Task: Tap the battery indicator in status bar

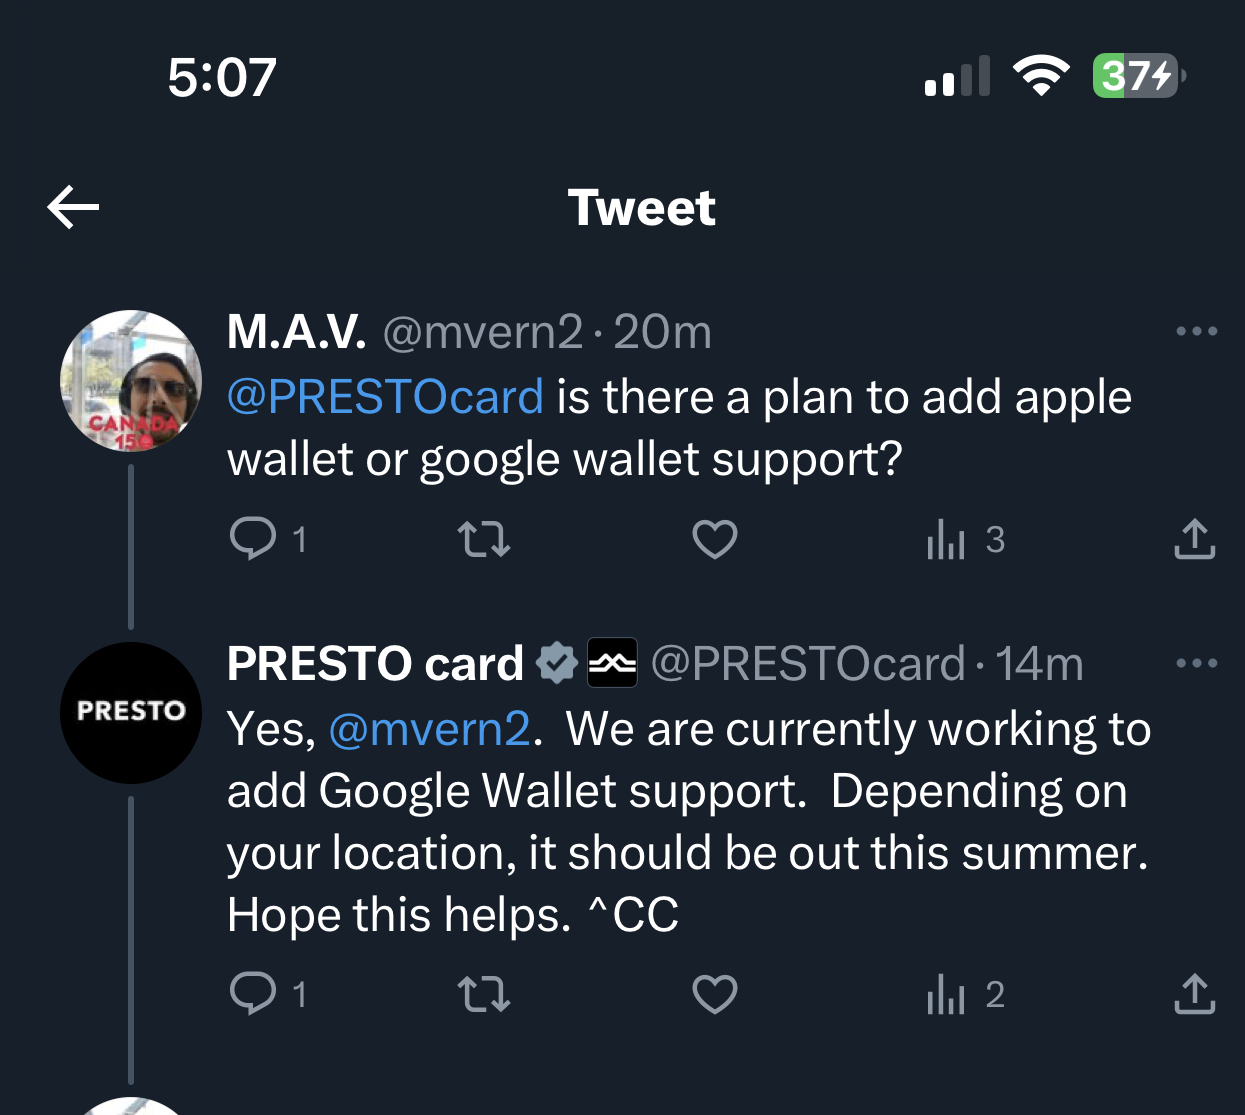Action: coord(1138,76)
